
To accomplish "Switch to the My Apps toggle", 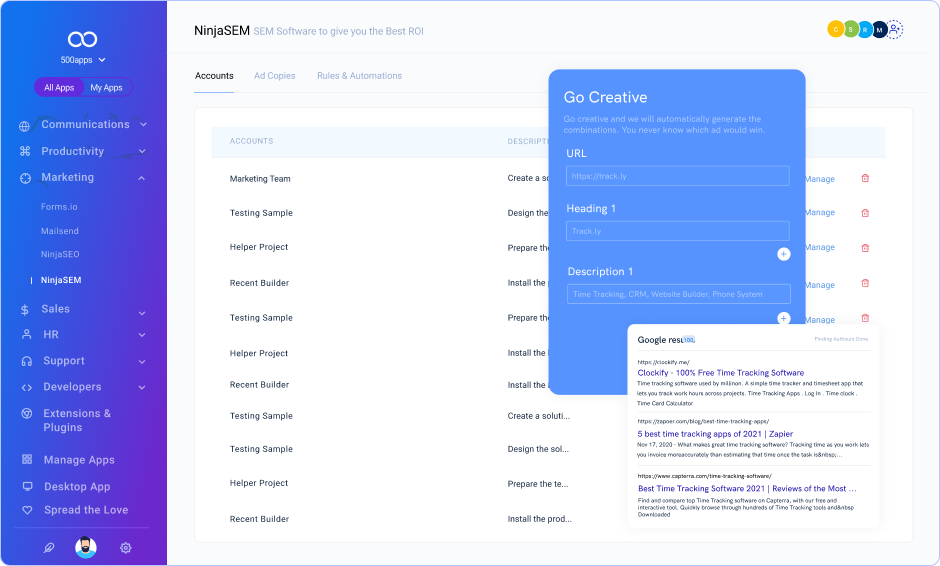I will 106,88.
